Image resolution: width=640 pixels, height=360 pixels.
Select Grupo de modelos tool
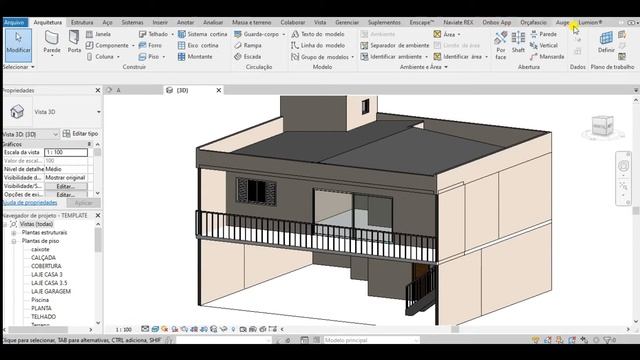(320, 57)
